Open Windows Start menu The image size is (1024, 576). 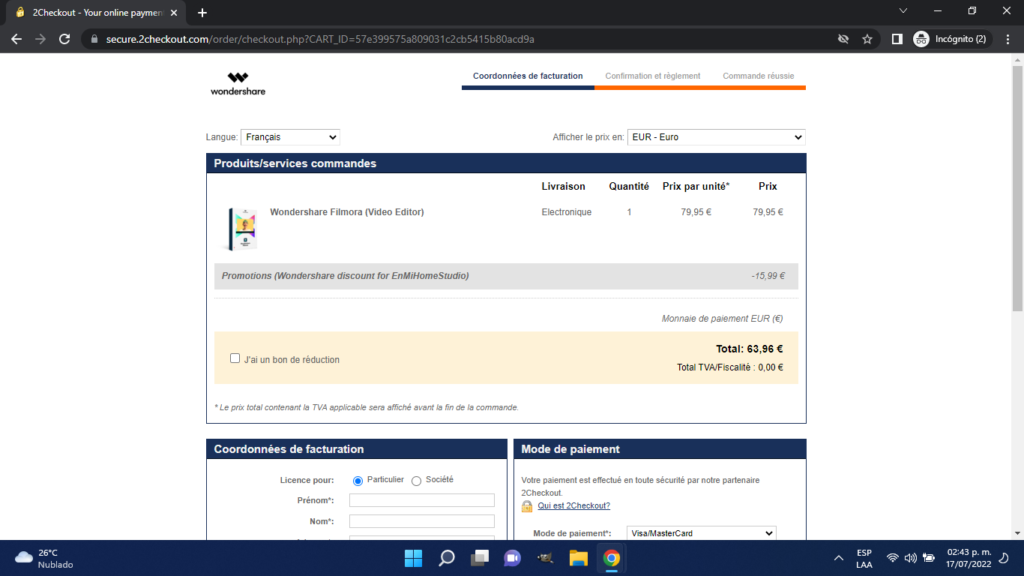413,558
